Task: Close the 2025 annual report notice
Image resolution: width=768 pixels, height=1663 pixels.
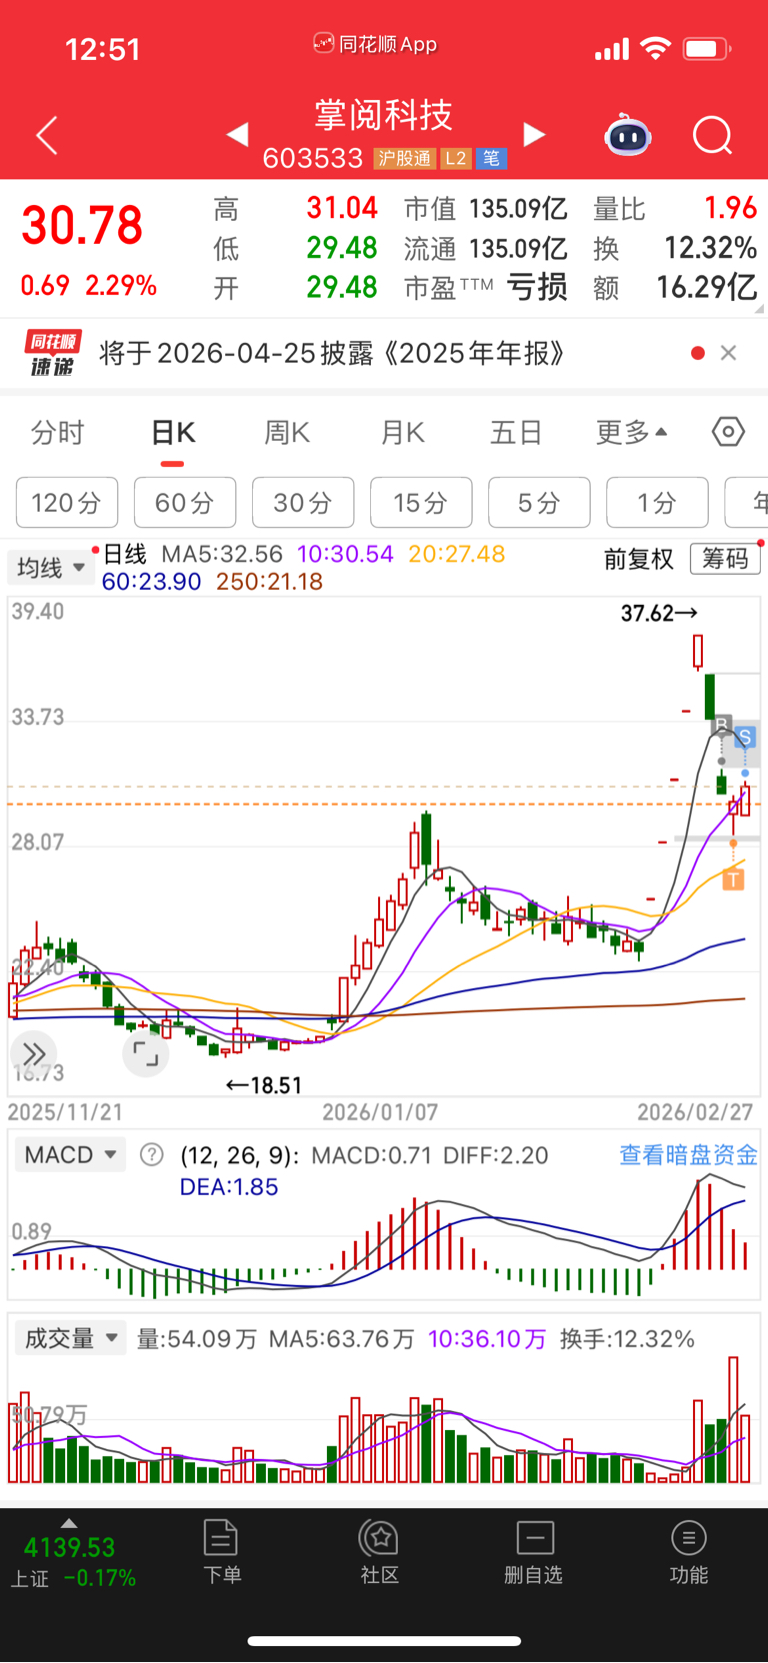Action: pos(729,352)
